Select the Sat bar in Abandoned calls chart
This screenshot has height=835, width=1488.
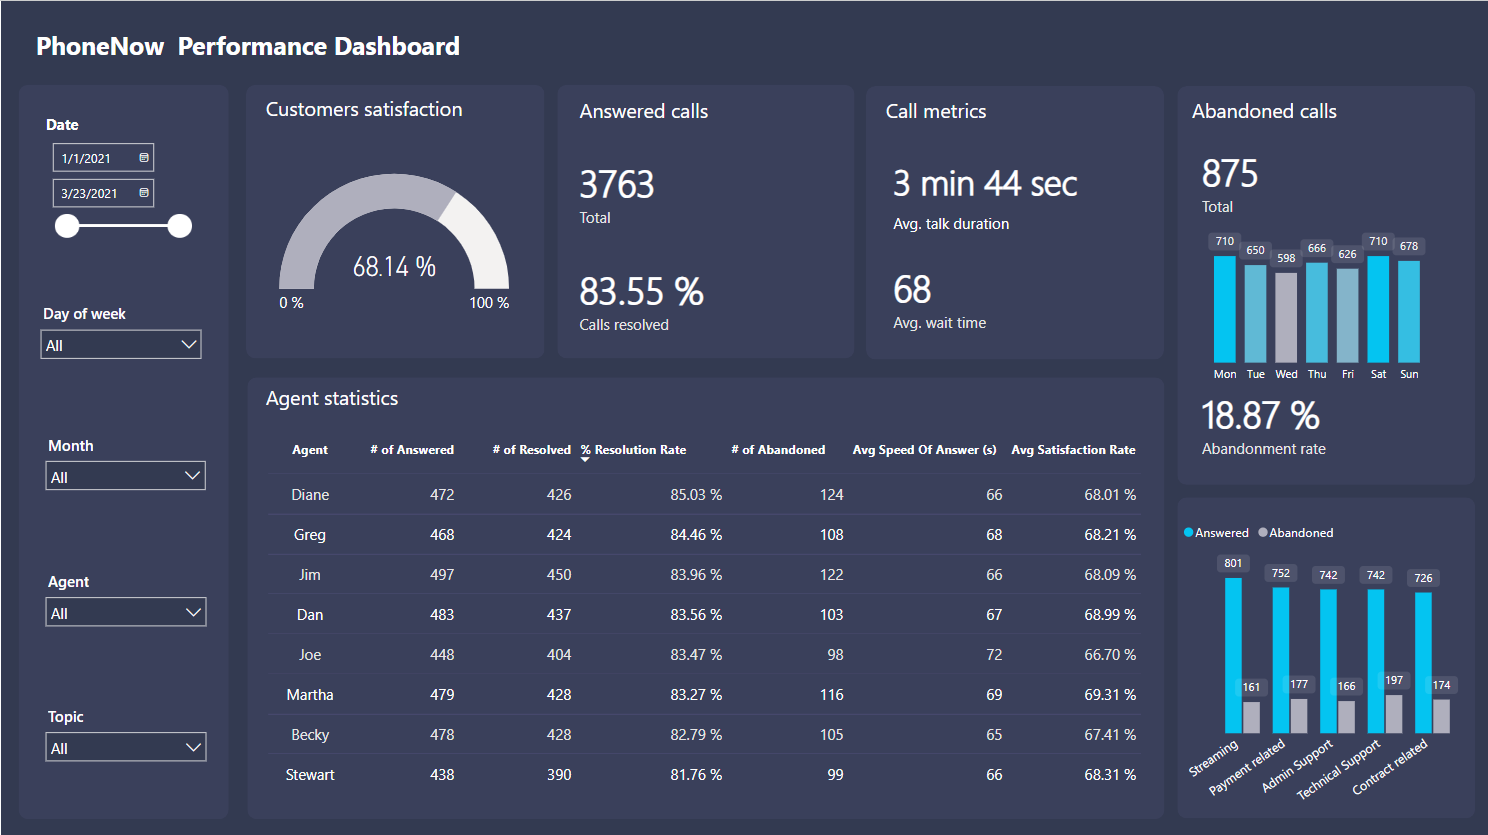(x=1378, y=309)
